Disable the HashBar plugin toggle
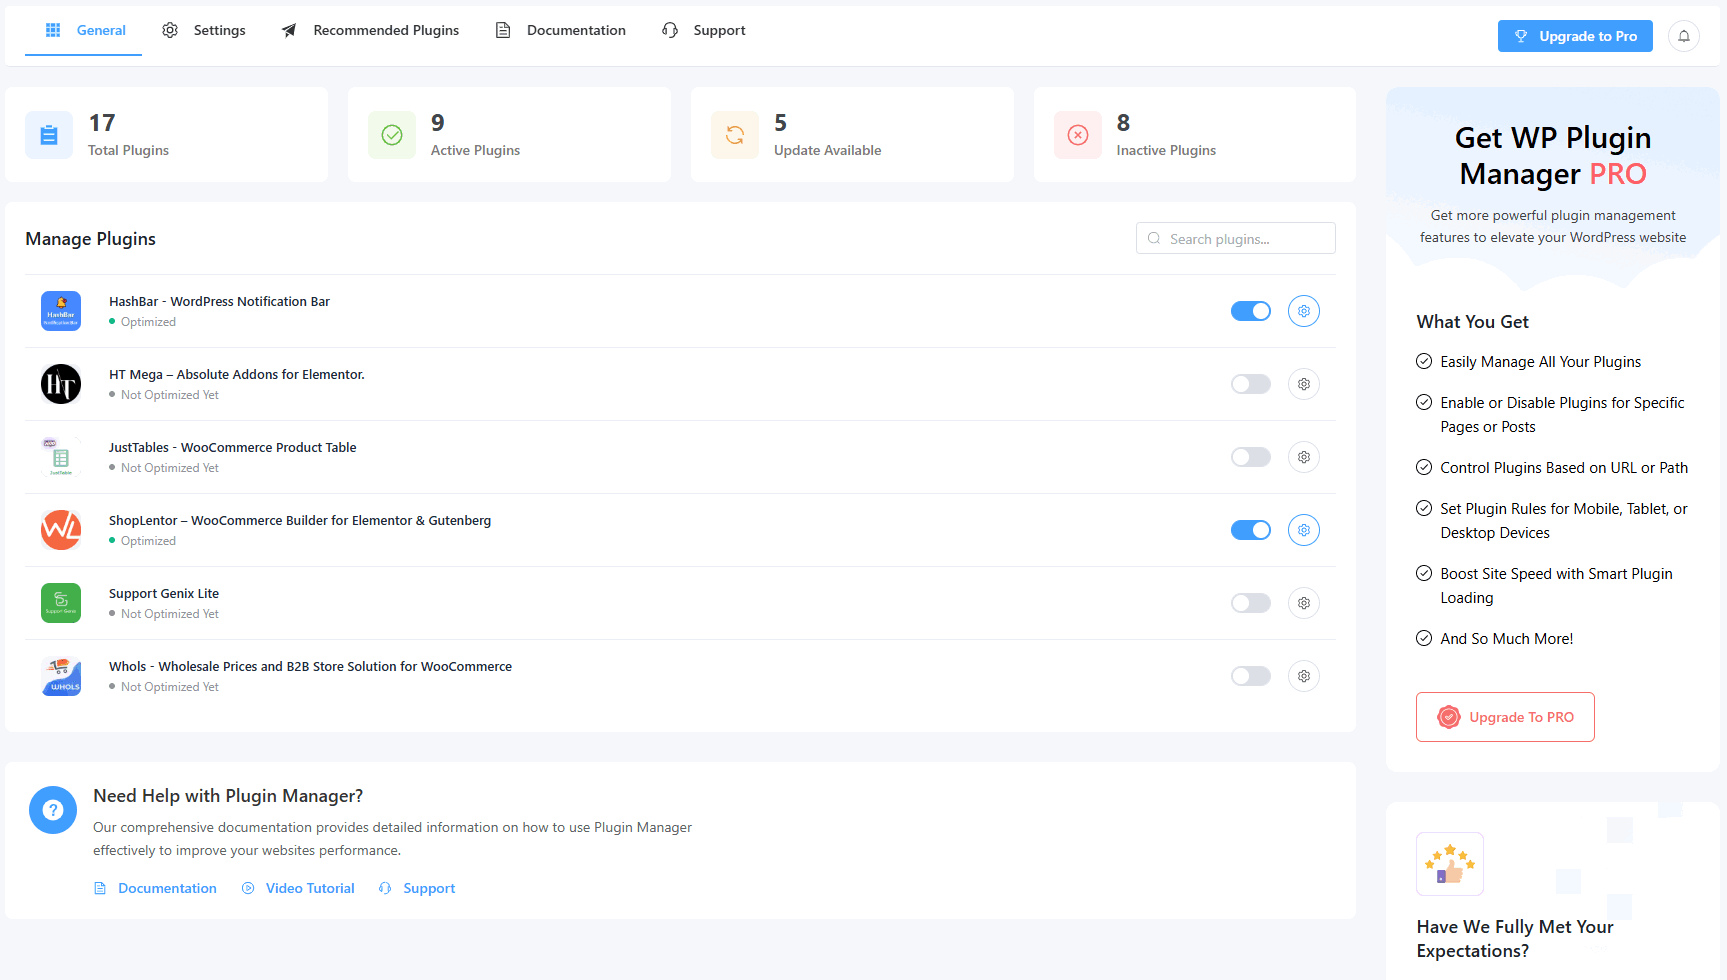The width and height of the screenshot is (1727, 980). point(1251,311)
